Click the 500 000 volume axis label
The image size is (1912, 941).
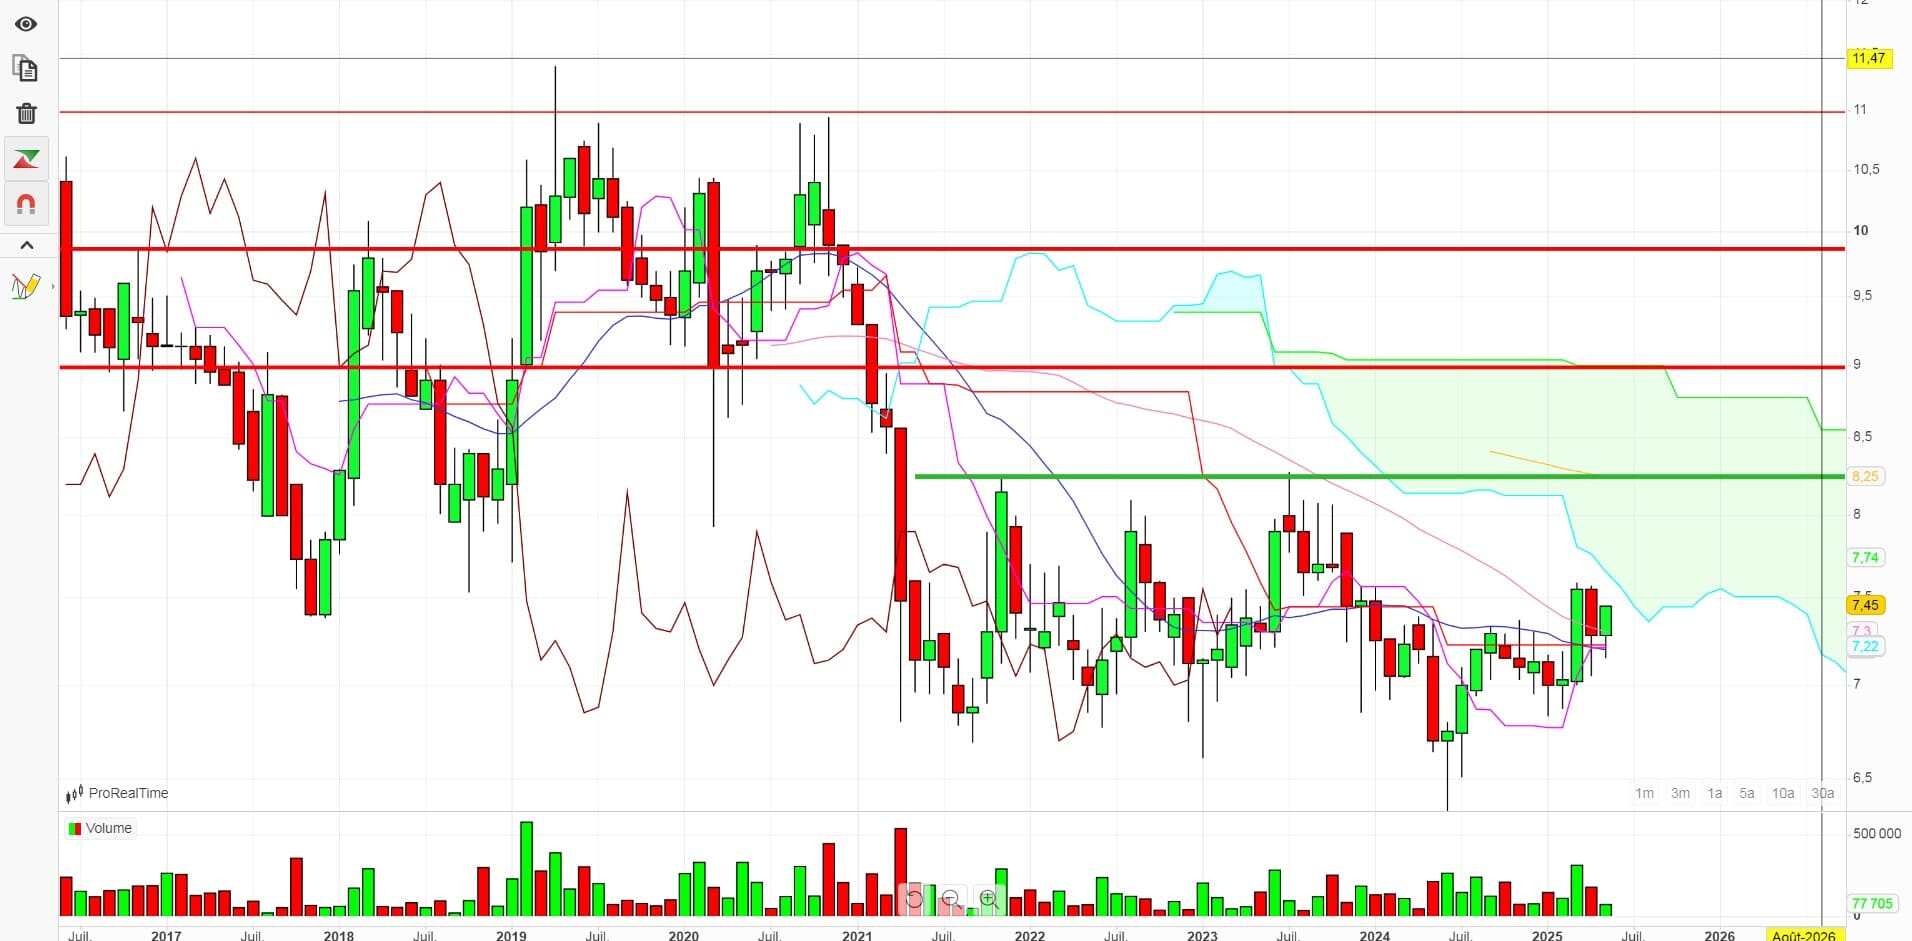(x=1877, y=833)
